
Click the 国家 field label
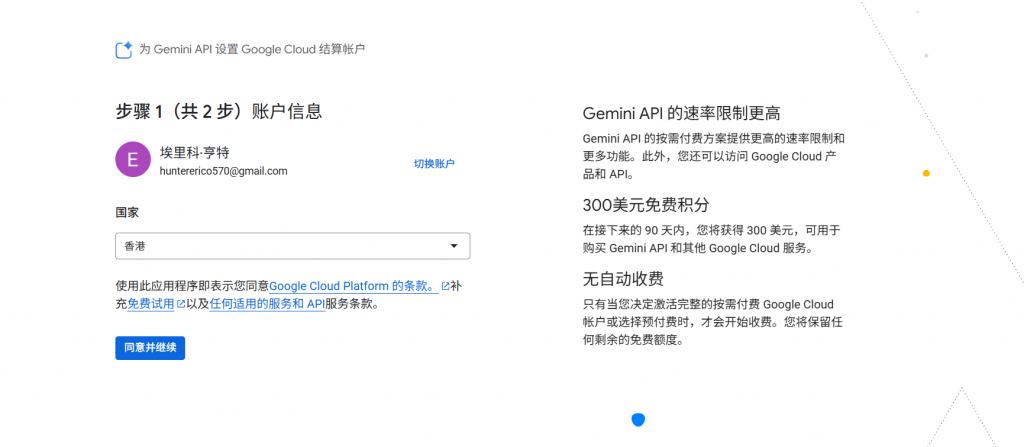(127, 212)
